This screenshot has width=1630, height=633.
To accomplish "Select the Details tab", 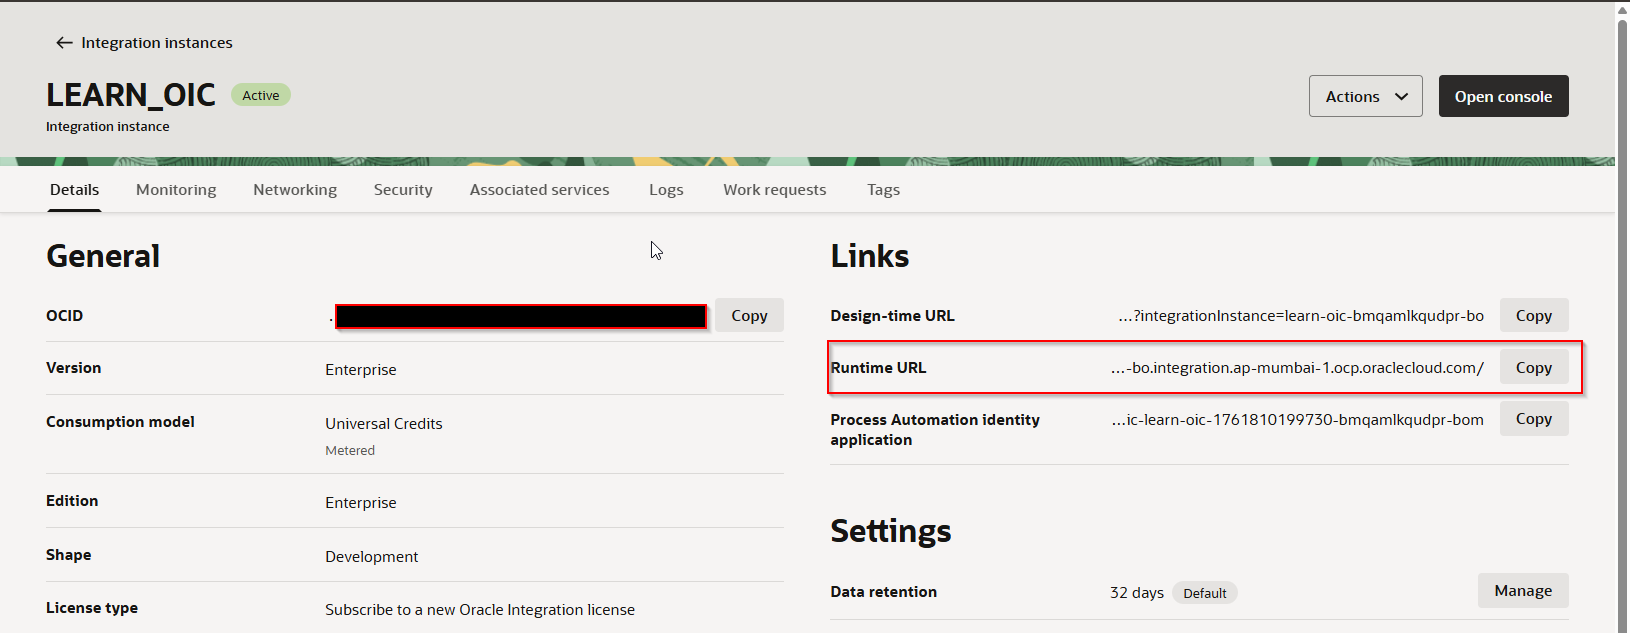I will (75, 190).
